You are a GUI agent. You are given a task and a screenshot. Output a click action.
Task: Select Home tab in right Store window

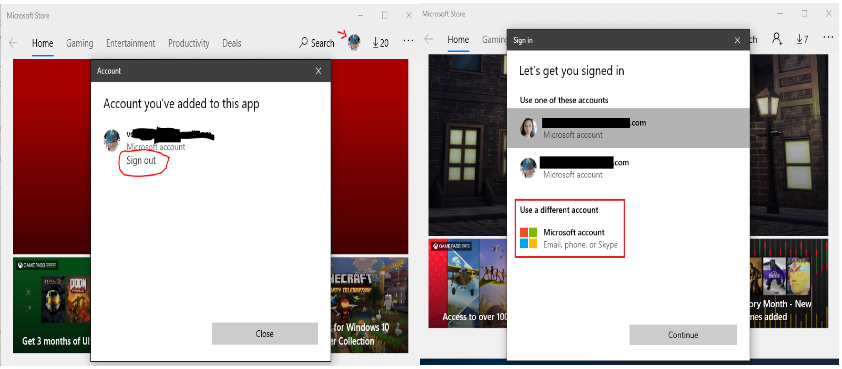(458, 39)
